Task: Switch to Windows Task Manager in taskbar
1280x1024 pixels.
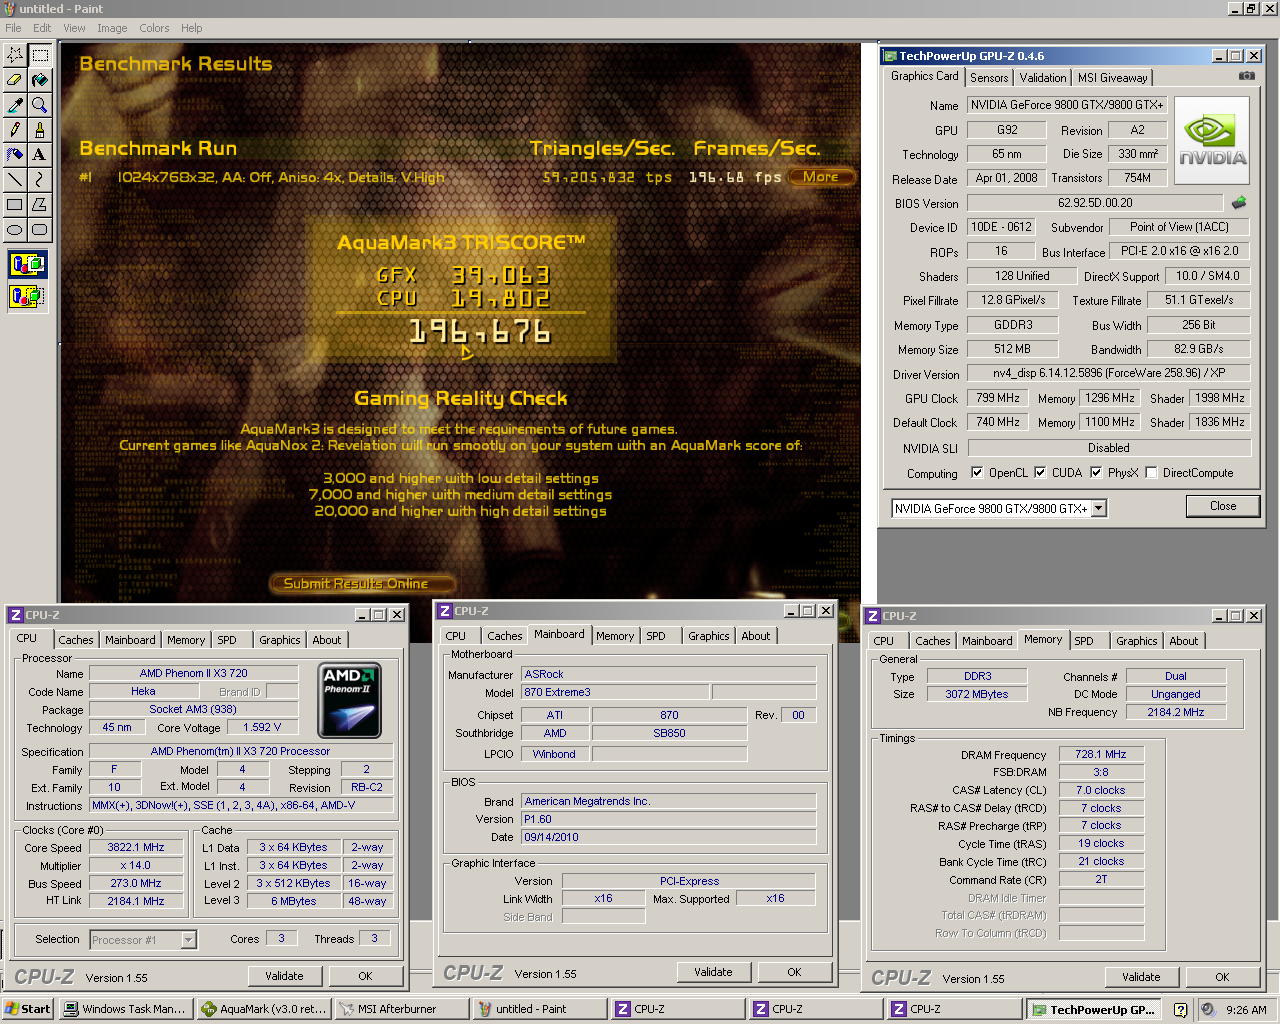Action: tap(126, 1009)
